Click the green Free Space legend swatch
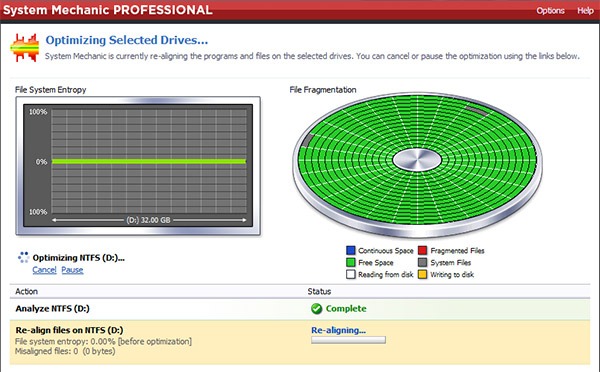This screenshot has width=600, height=372. pos(351,263)
